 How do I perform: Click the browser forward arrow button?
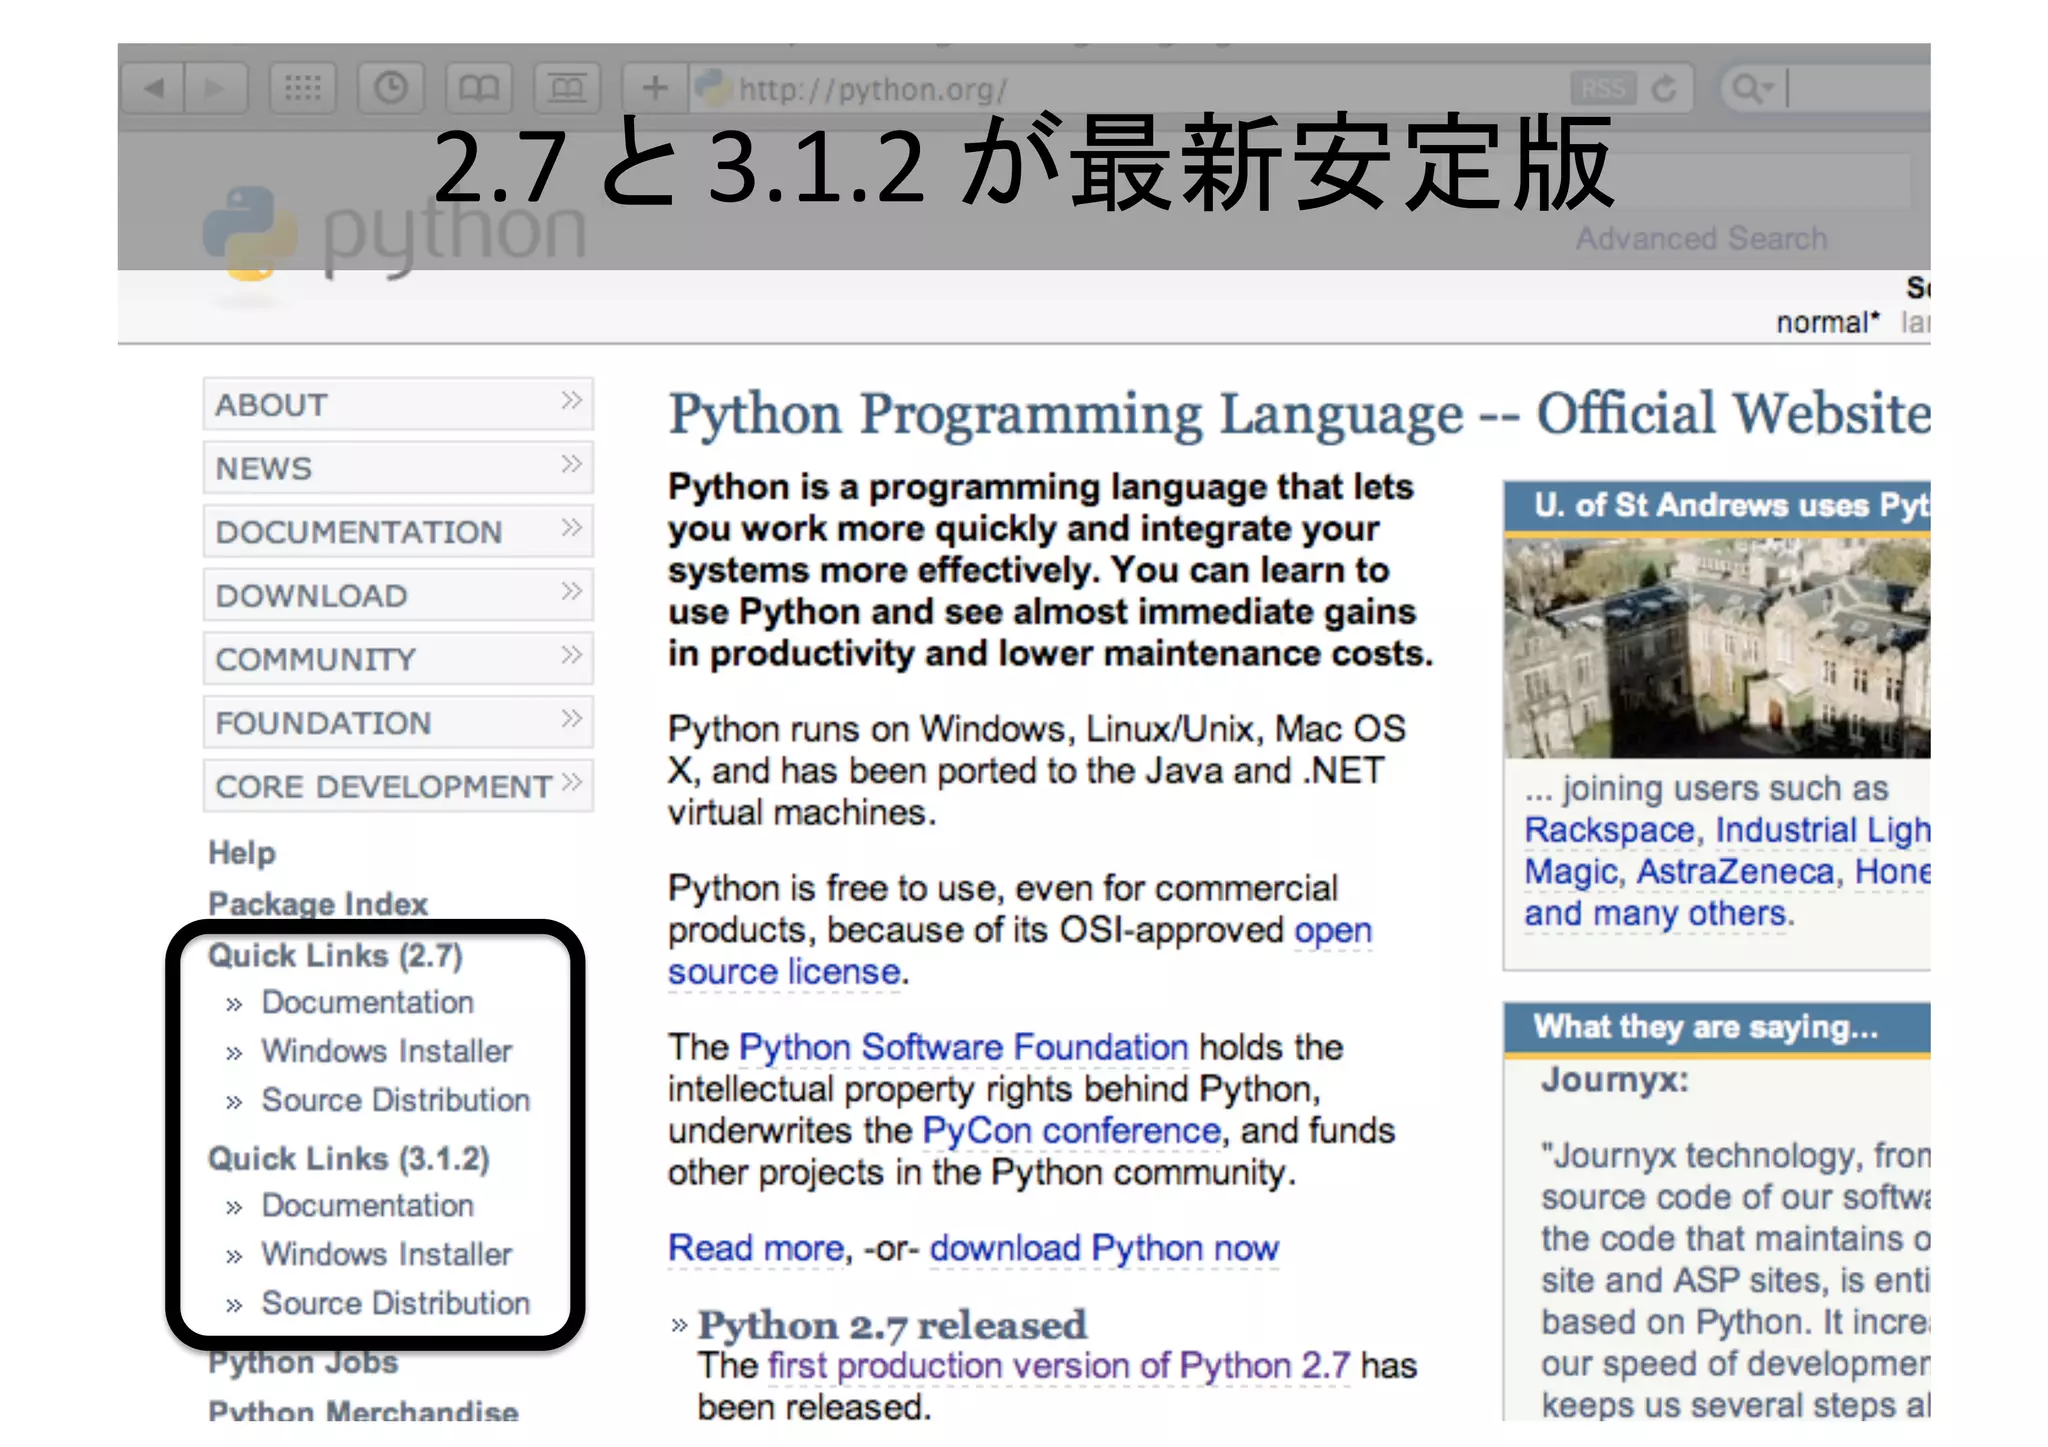(214, 89)
